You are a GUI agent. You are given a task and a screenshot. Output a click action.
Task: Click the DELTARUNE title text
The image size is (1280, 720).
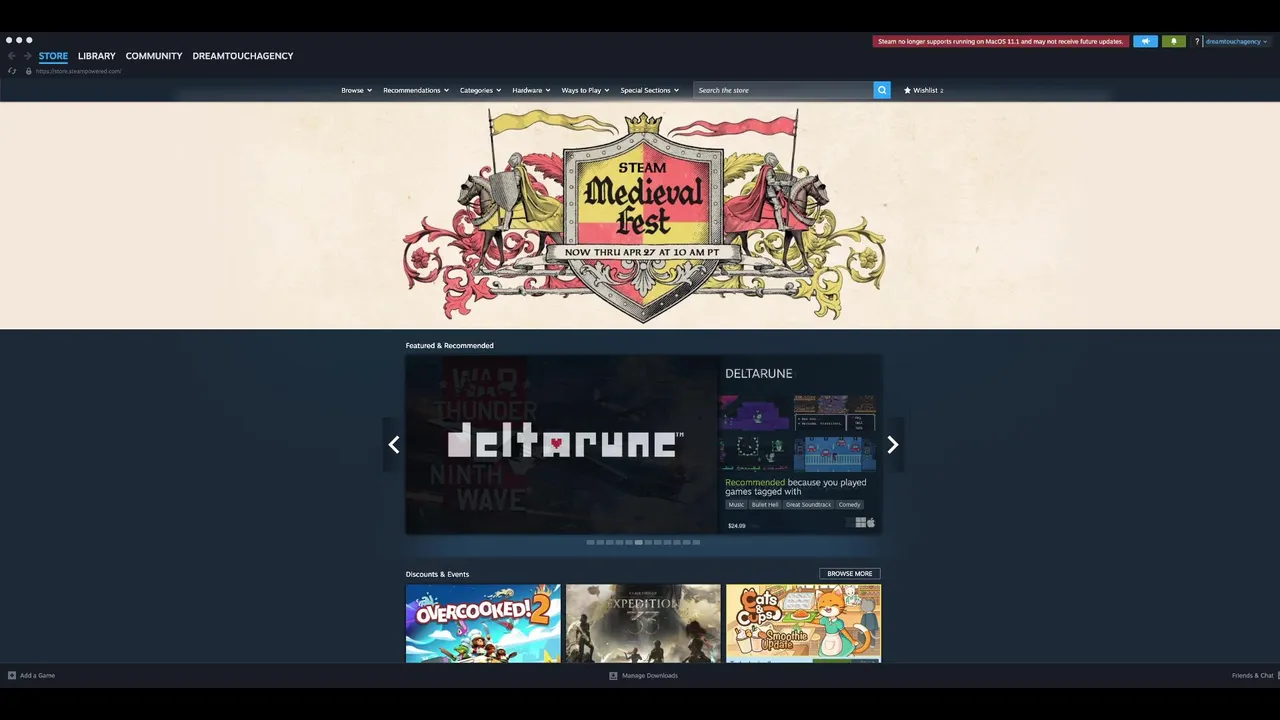(759, 373)
